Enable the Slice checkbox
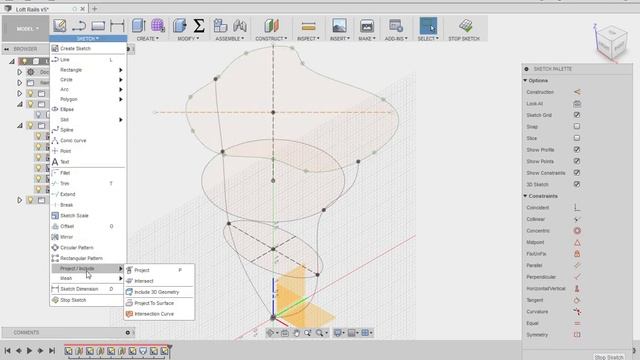The image size is (640, 360). tap(577, 138)
